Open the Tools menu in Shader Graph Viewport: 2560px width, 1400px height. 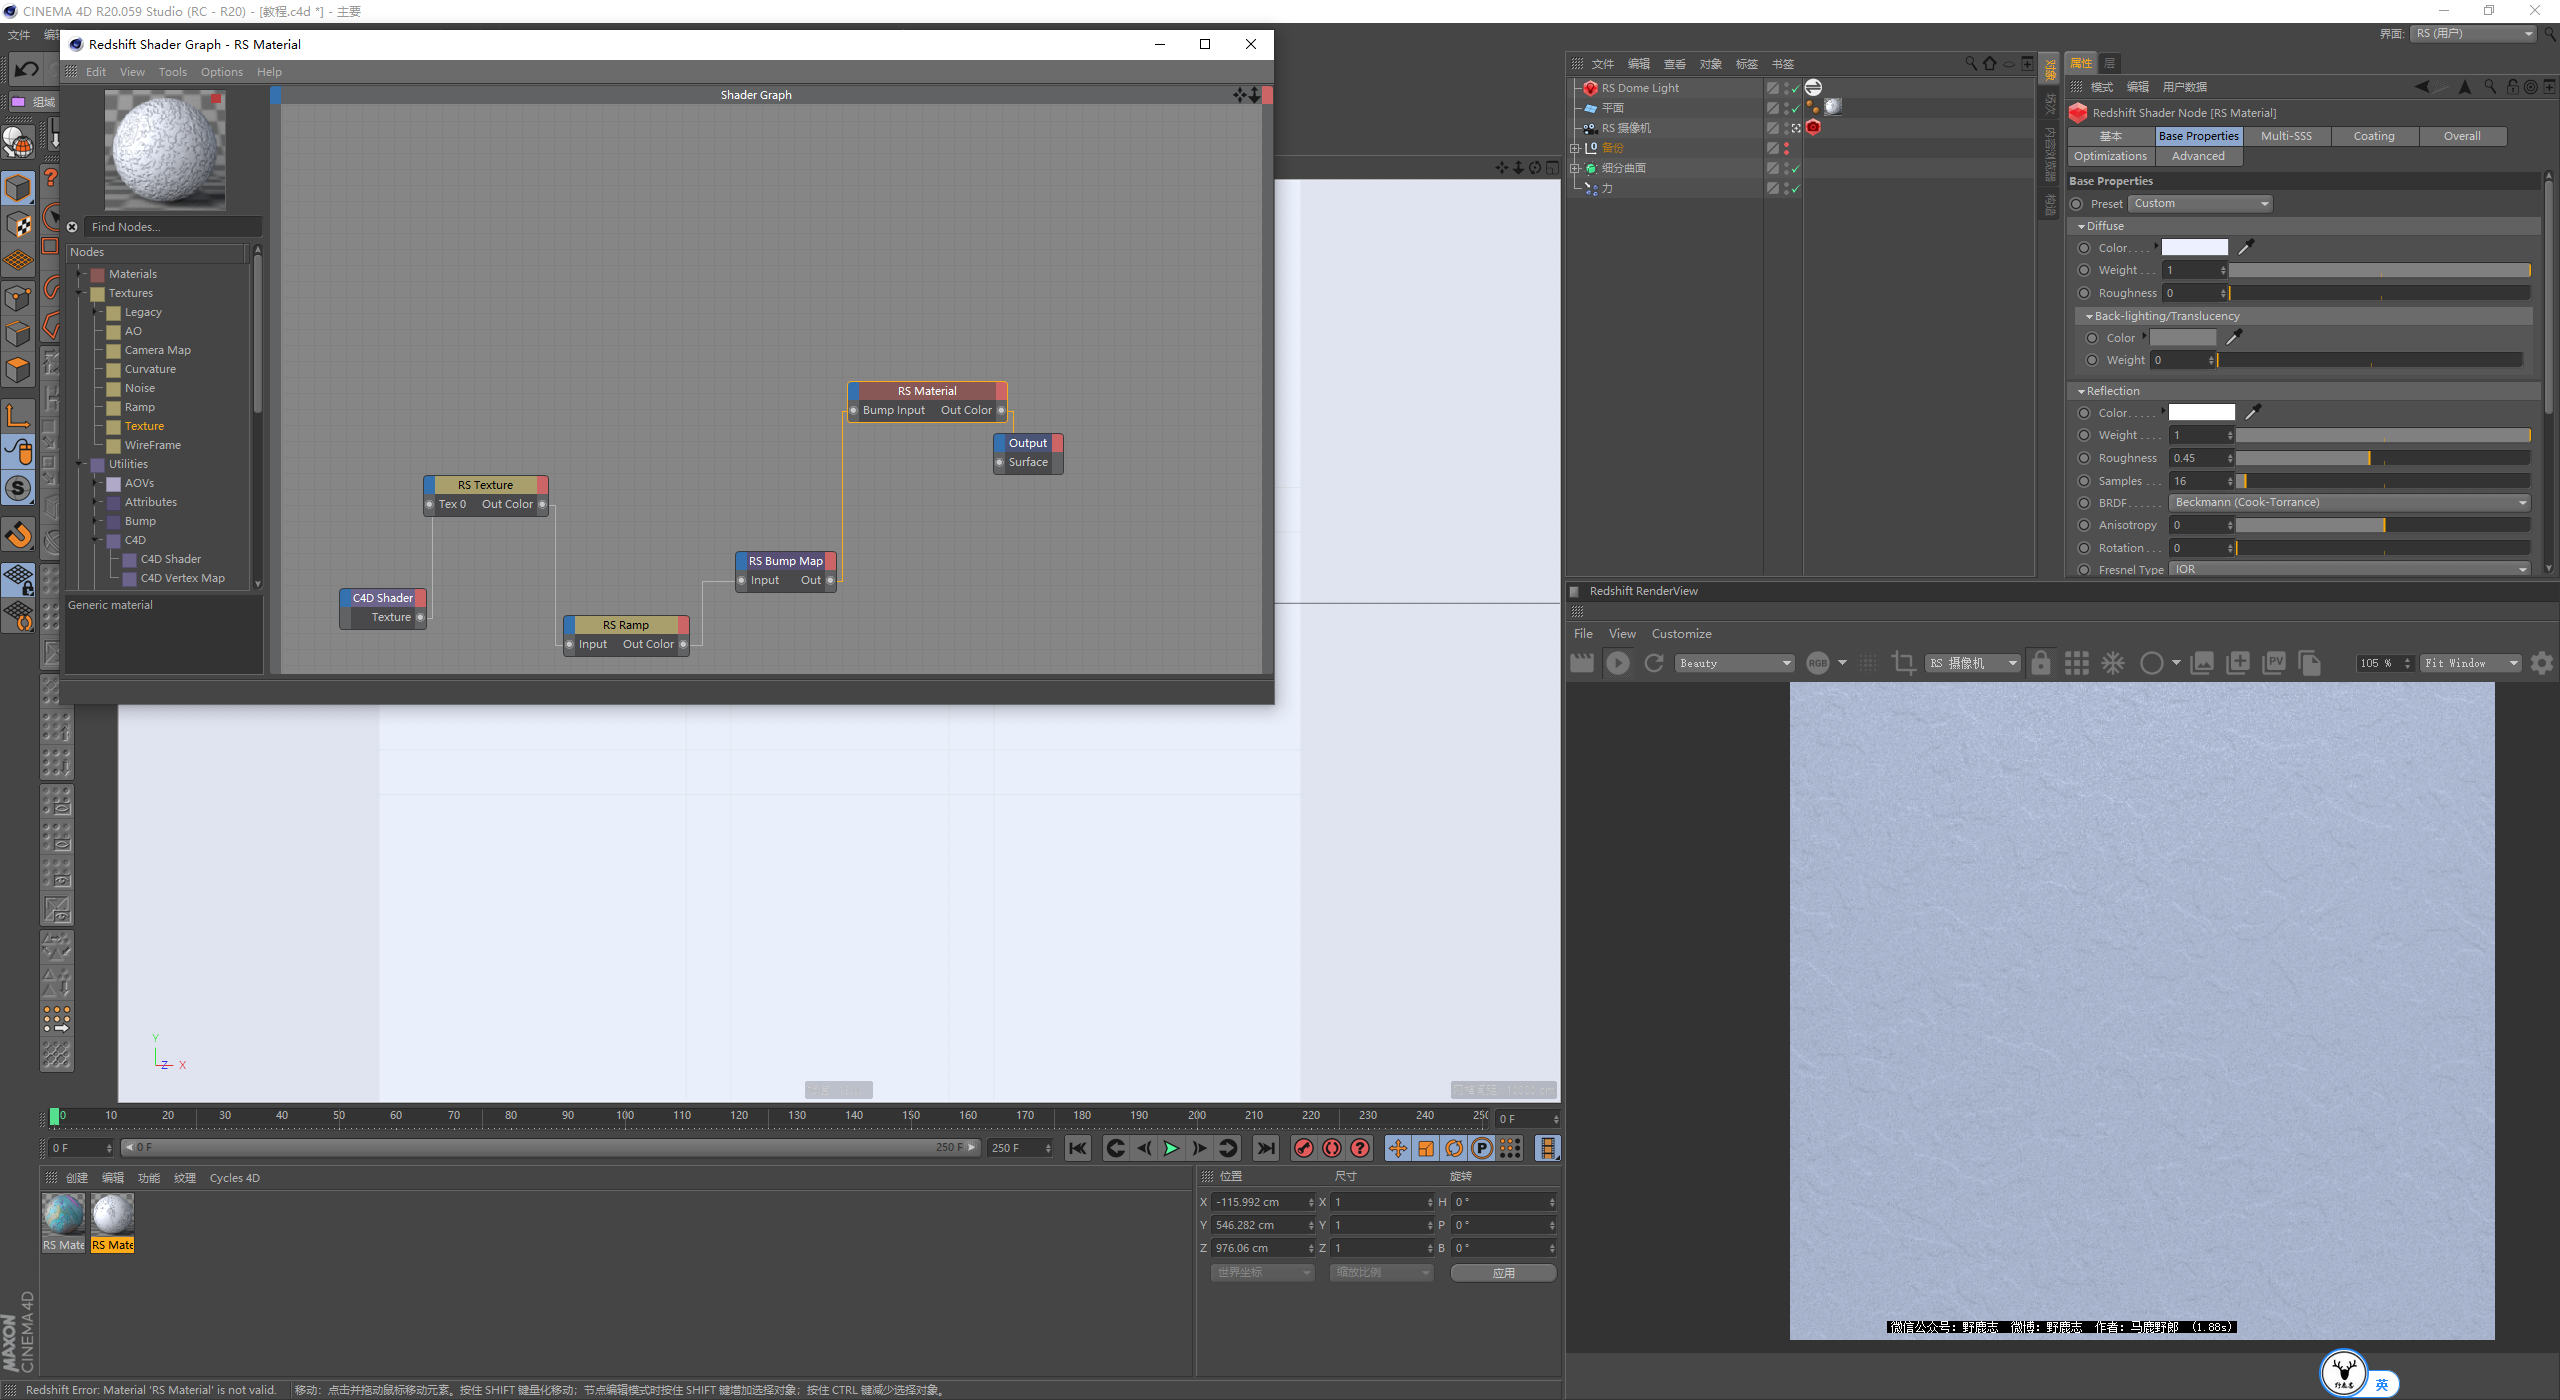[x=172, y=72]
